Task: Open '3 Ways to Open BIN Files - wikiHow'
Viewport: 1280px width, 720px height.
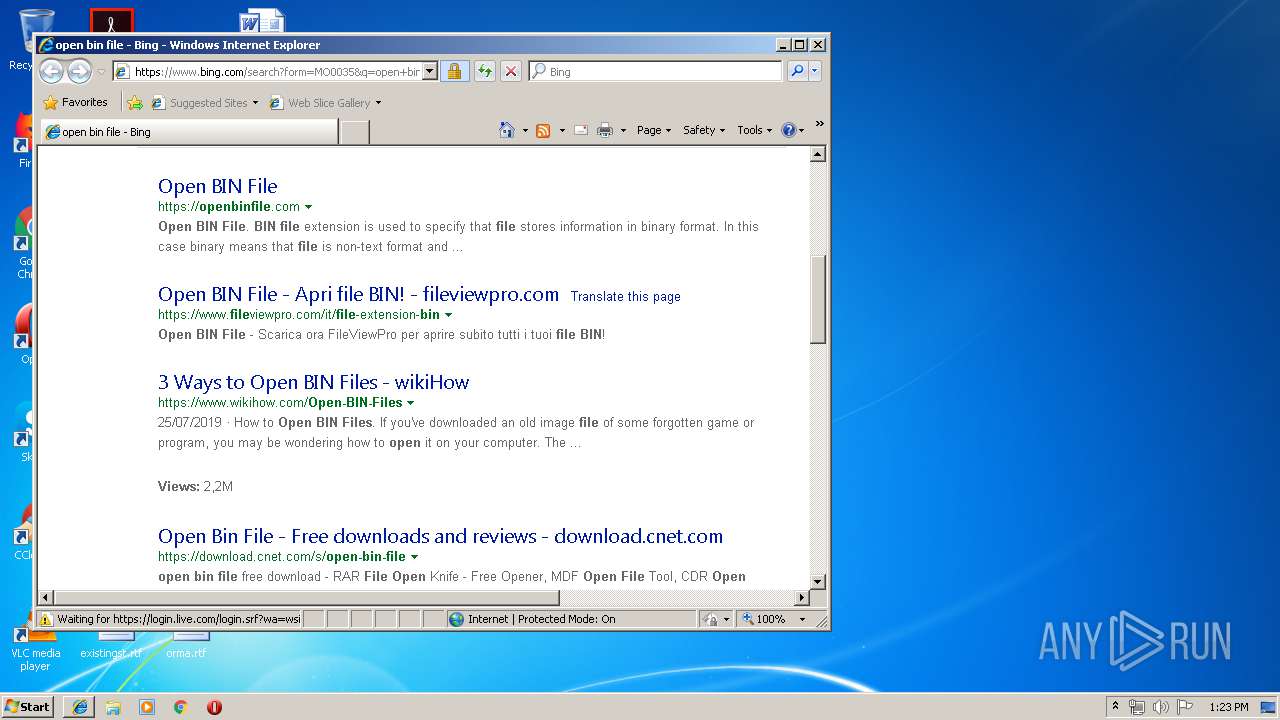Action: point(313,382)
